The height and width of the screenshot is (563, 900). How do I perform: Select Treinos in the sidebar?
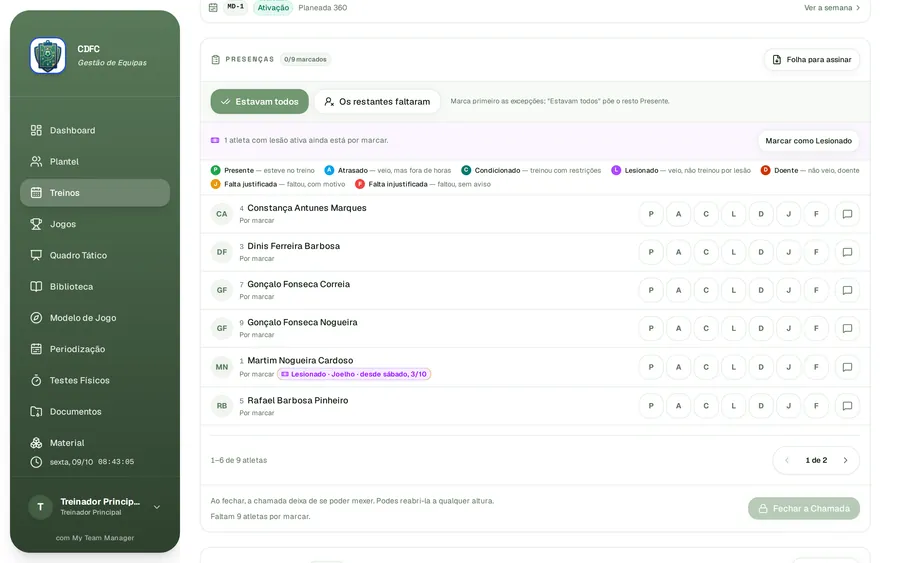(95, 193)
